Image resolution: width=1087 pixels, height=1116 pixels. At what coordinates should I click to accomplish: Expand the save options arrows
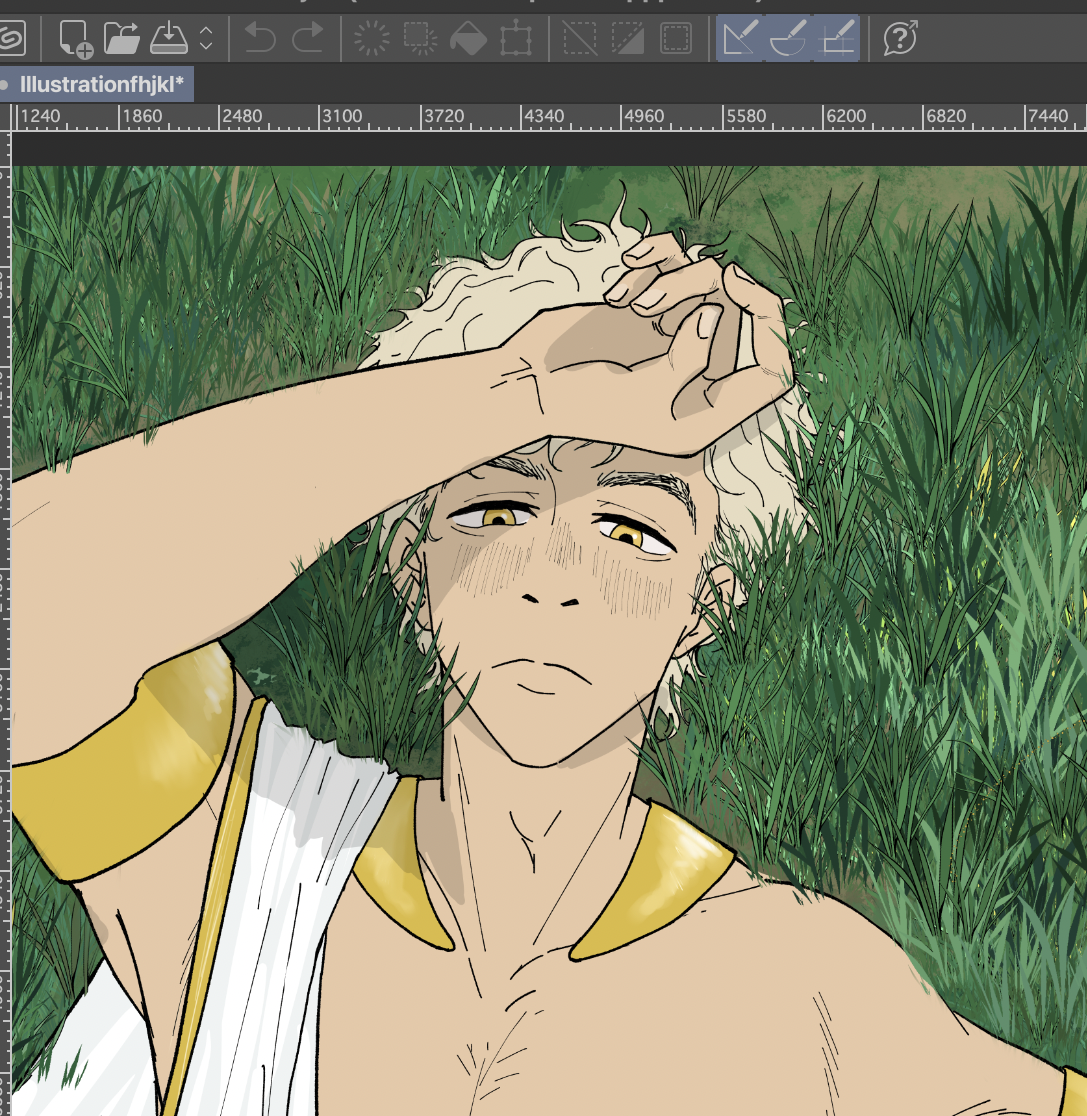(x=206, y=38)
